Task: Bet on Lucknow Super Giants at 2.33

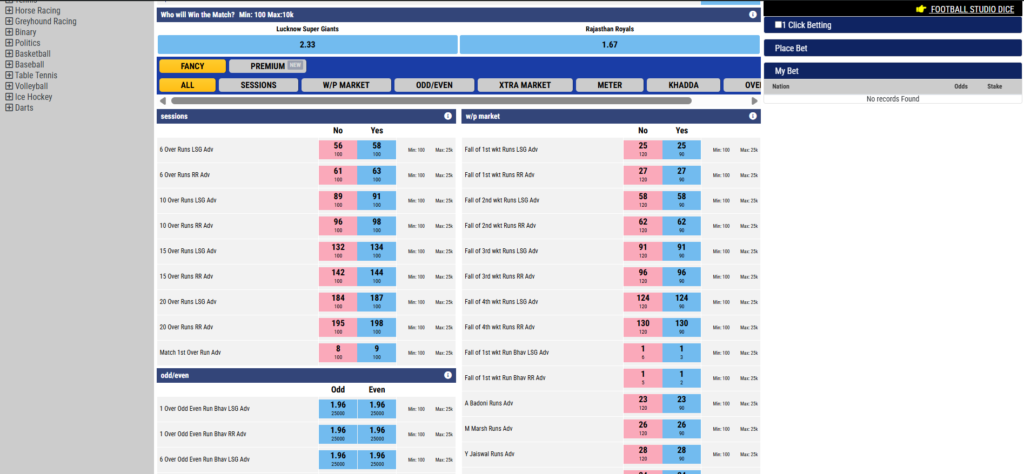Action: (x=308, y=45)
